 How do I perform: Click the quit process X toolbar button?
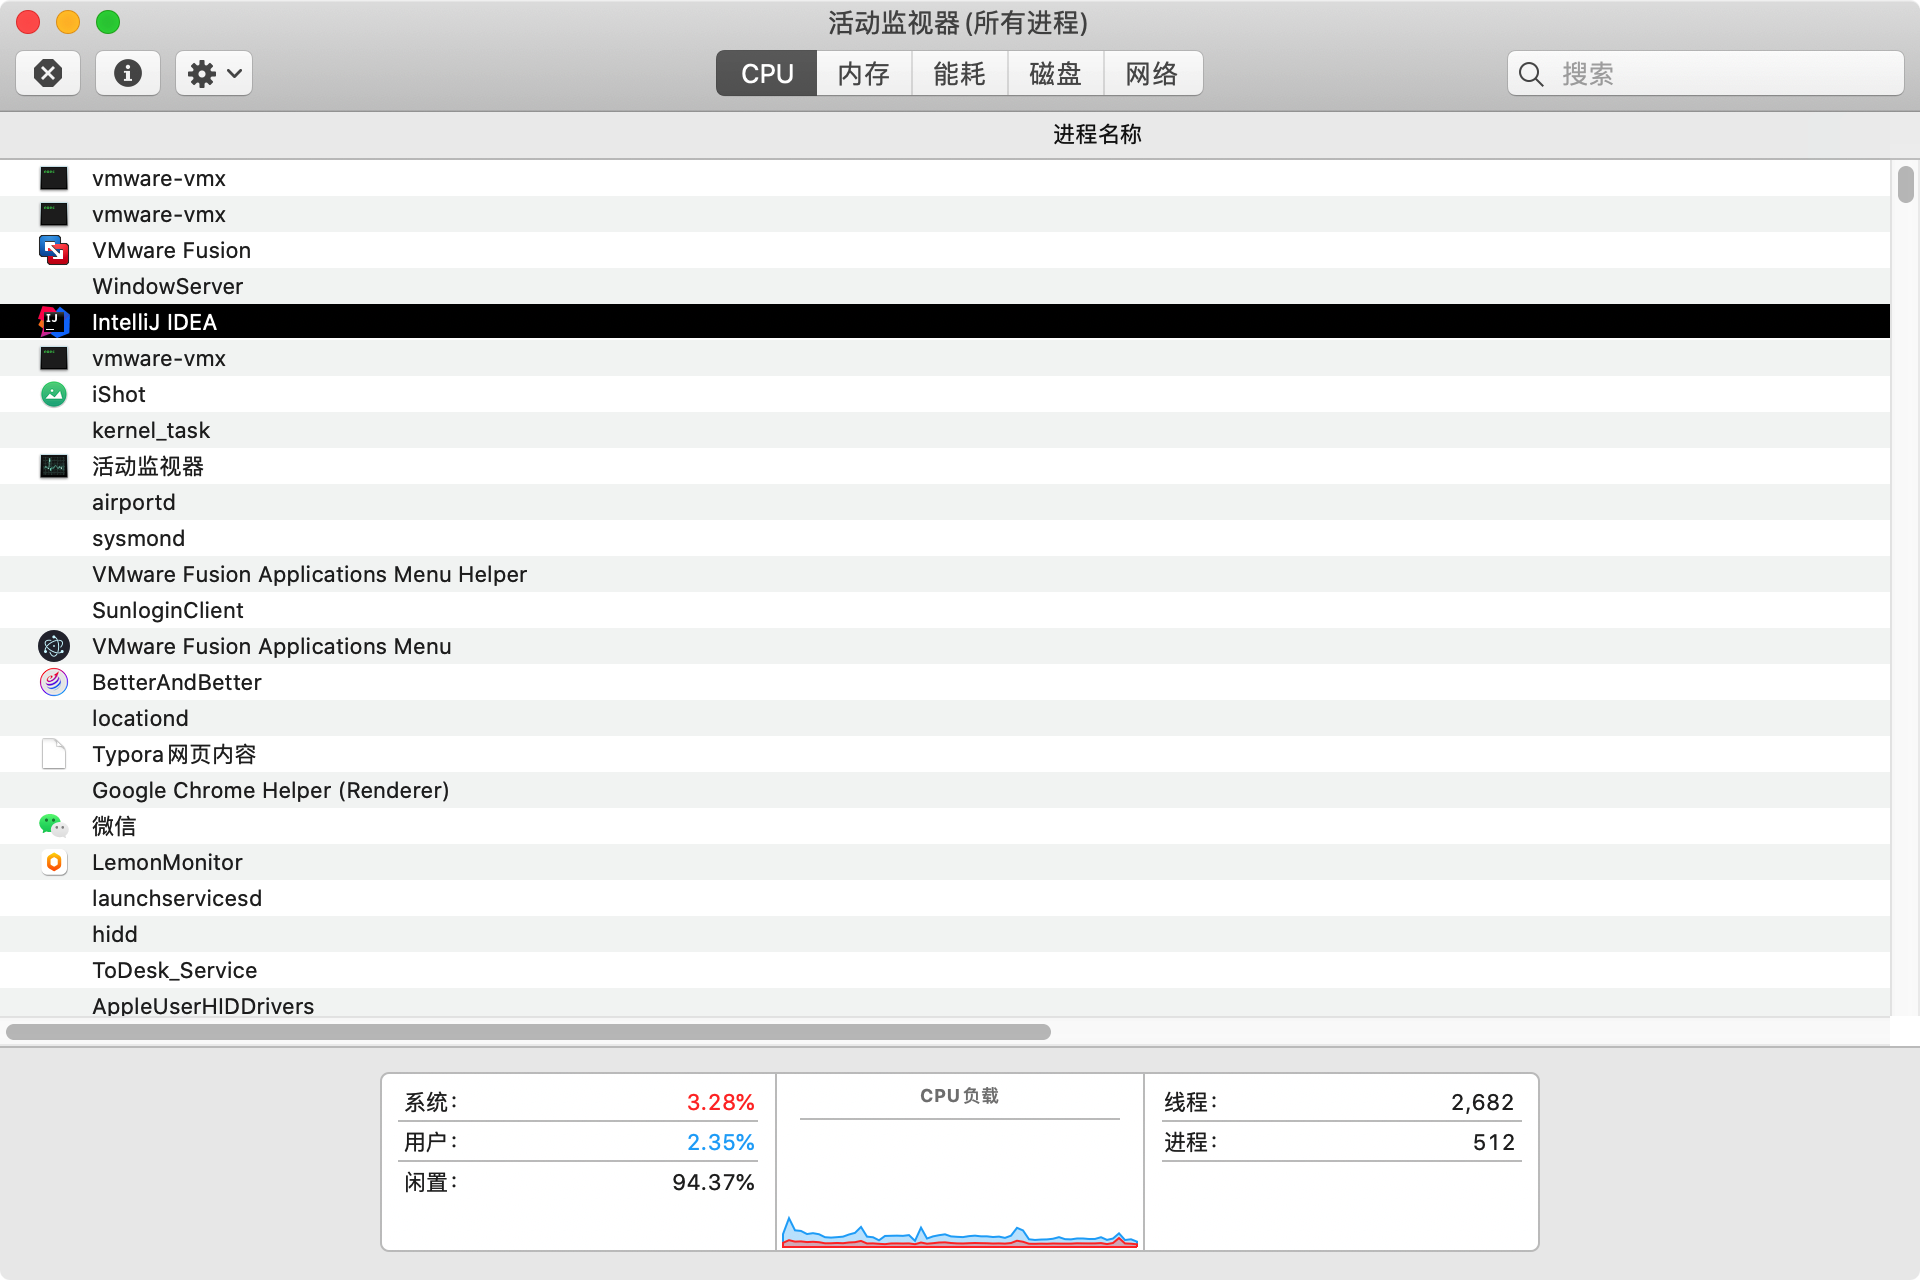tap(48, 73)
